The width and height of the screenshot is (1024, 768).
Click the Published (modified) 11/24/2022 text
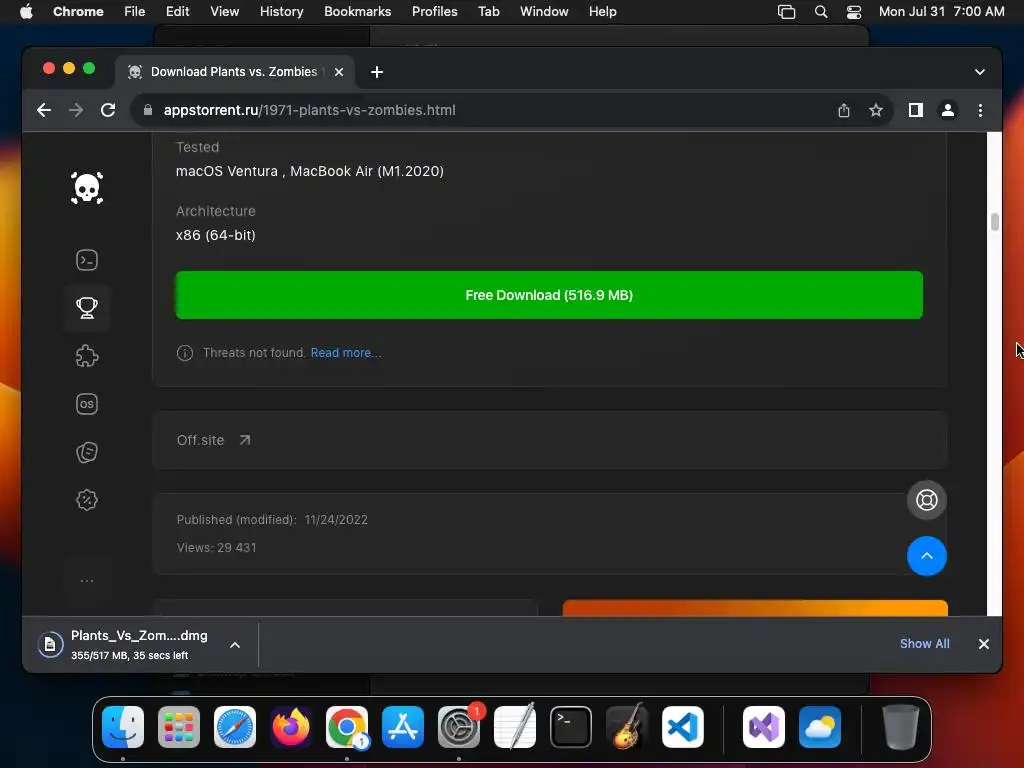[272, 520]
